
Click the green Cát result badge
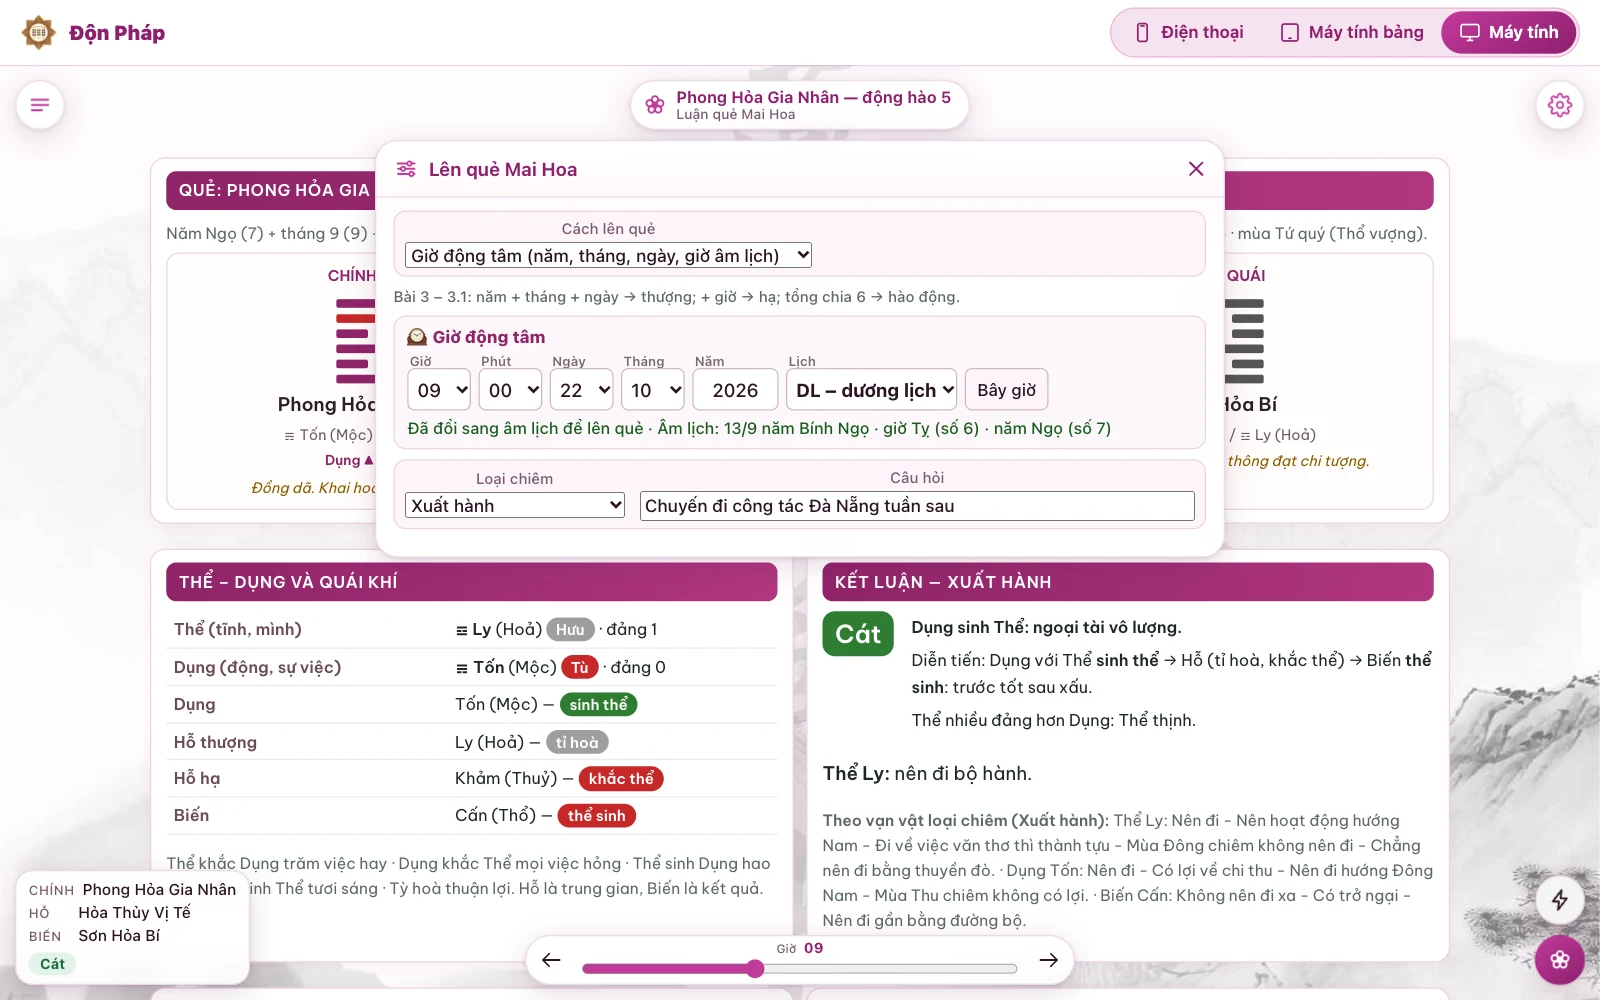(x=858, y=634)
